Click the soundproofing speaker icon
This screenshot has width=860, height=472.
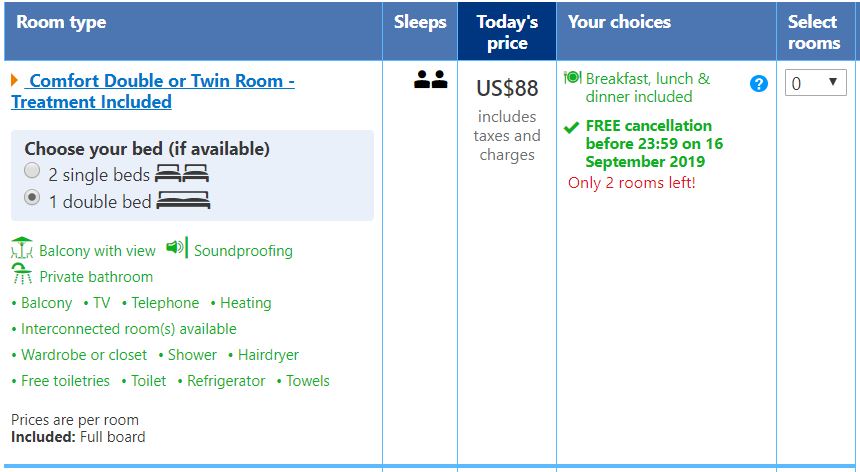pos(177,247)
